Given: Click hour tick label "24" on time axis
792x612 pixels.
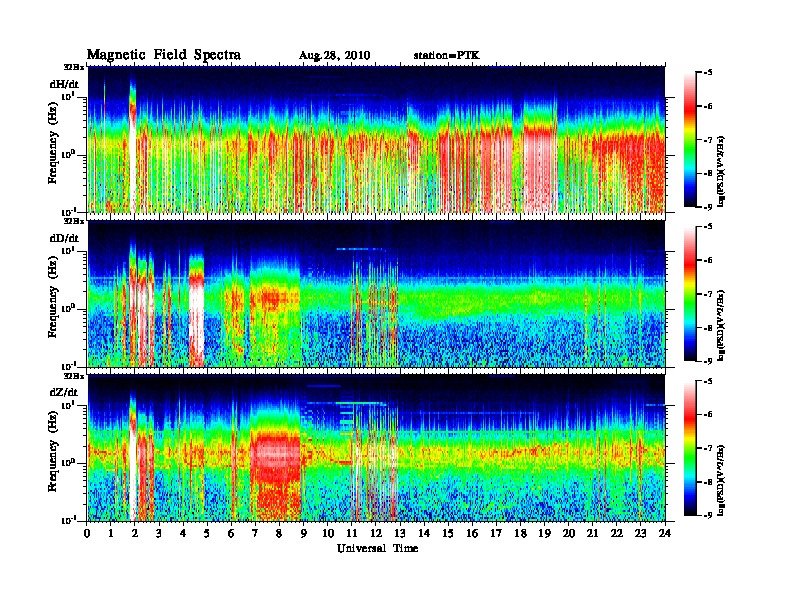Looking at the screenshot, I should pyautogui.click(x=665, y=533).
